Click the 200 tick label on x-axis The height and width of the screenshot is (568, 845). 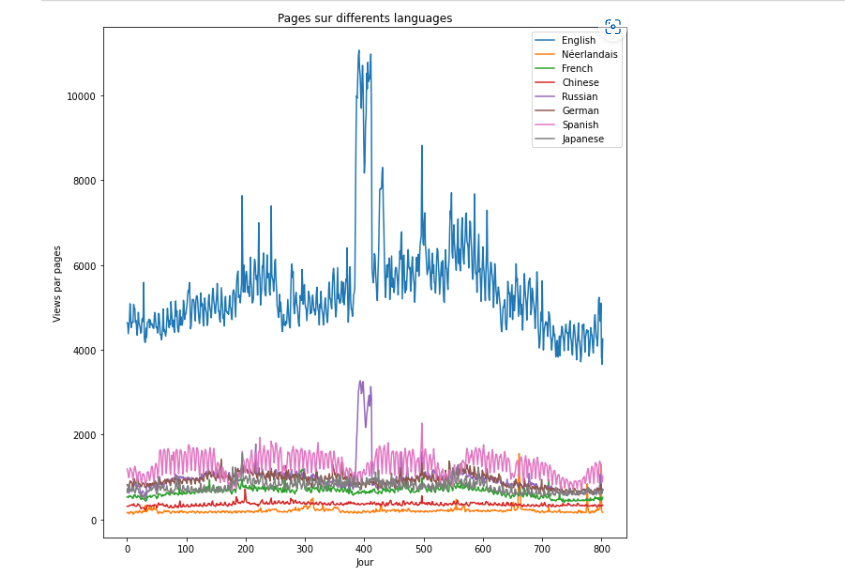246,549
